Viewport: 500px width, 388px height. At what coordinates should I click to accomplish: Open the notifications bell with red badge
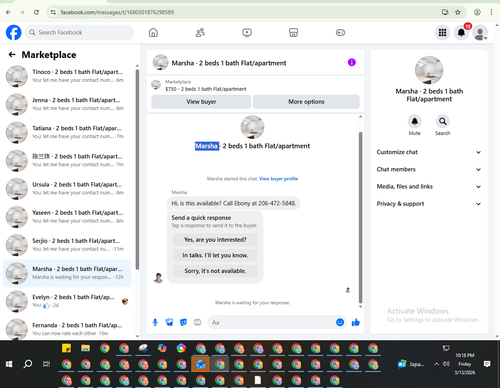coord(461,33)
